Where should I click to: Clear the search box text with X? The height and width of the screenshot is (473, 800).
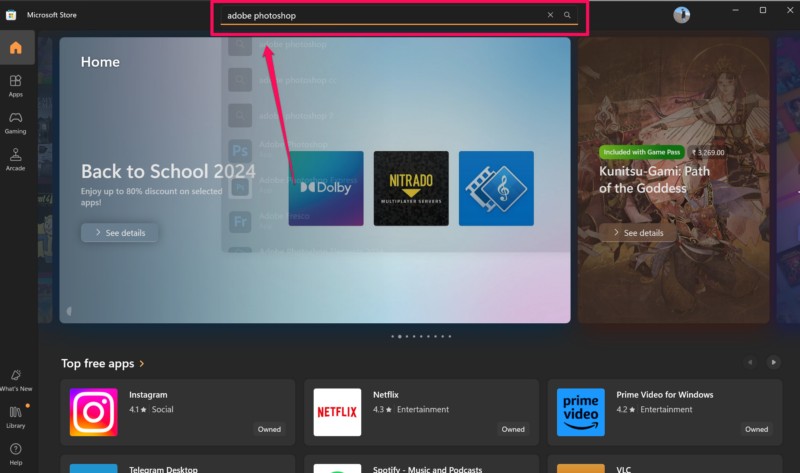[550, 15]
